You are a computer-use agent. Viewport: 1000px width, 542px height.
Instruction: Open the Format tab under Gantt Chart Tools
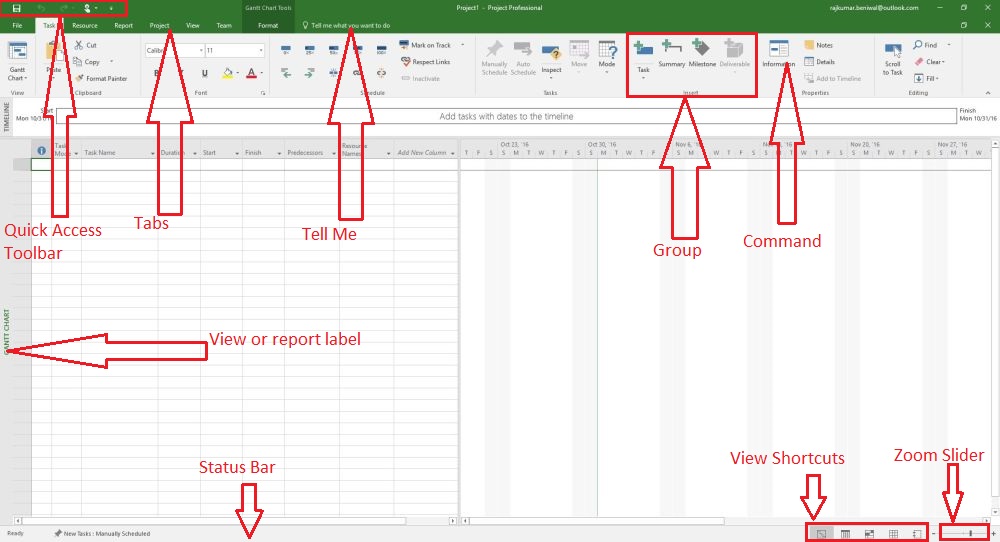268,26
